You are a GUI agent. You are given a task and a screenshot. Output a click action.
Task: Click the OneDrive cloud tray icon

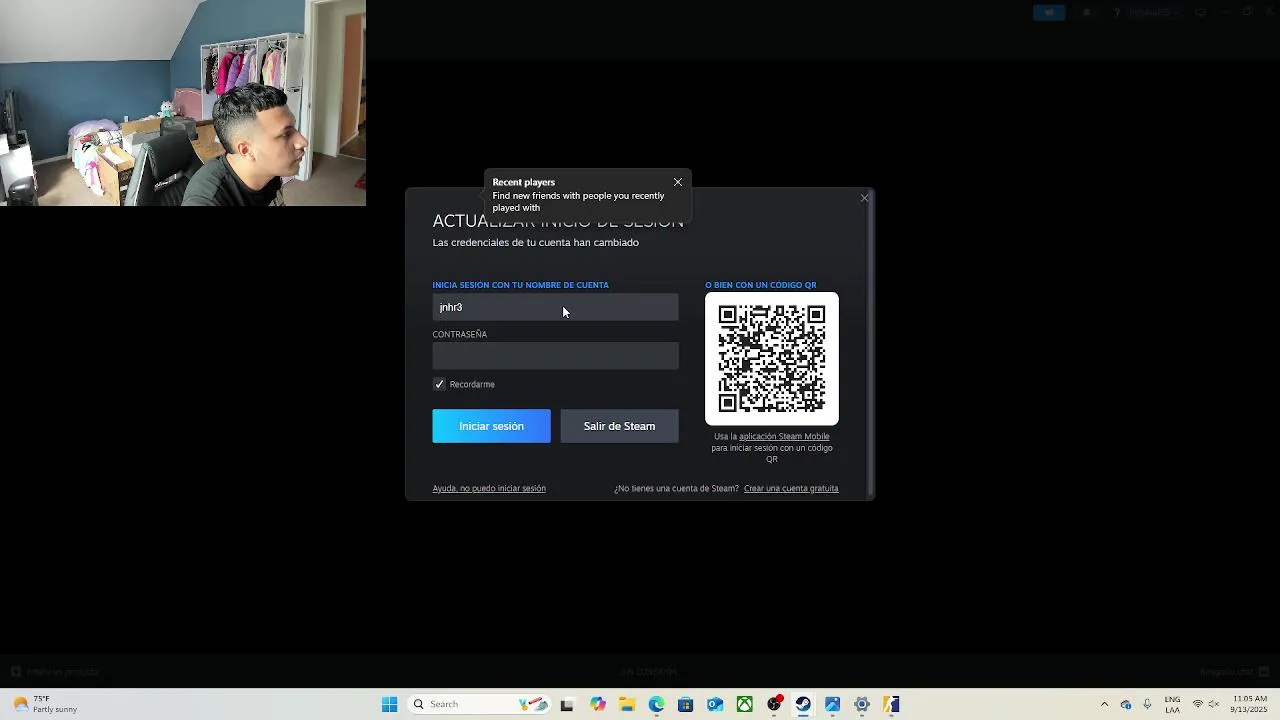pyautogui.click(x=1126, y=704)
